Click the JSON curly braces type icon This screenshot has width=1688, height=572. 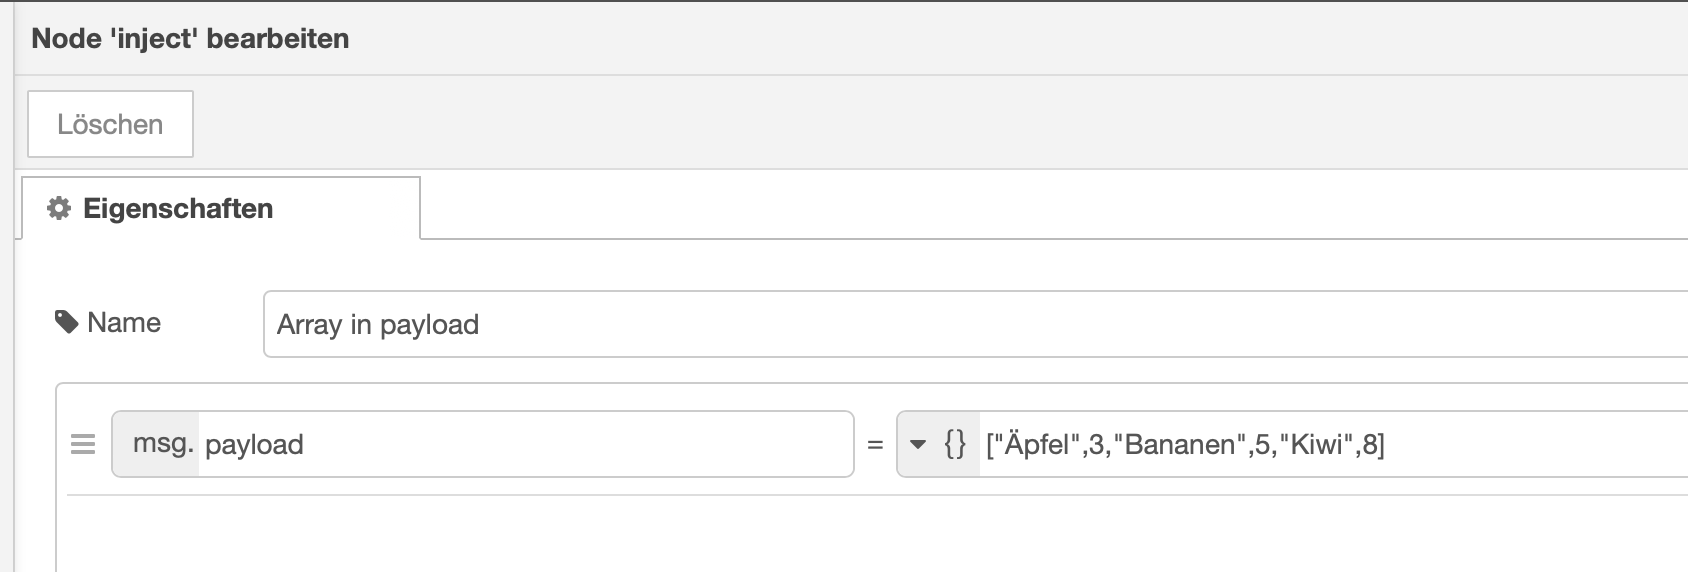click(955, 444)
